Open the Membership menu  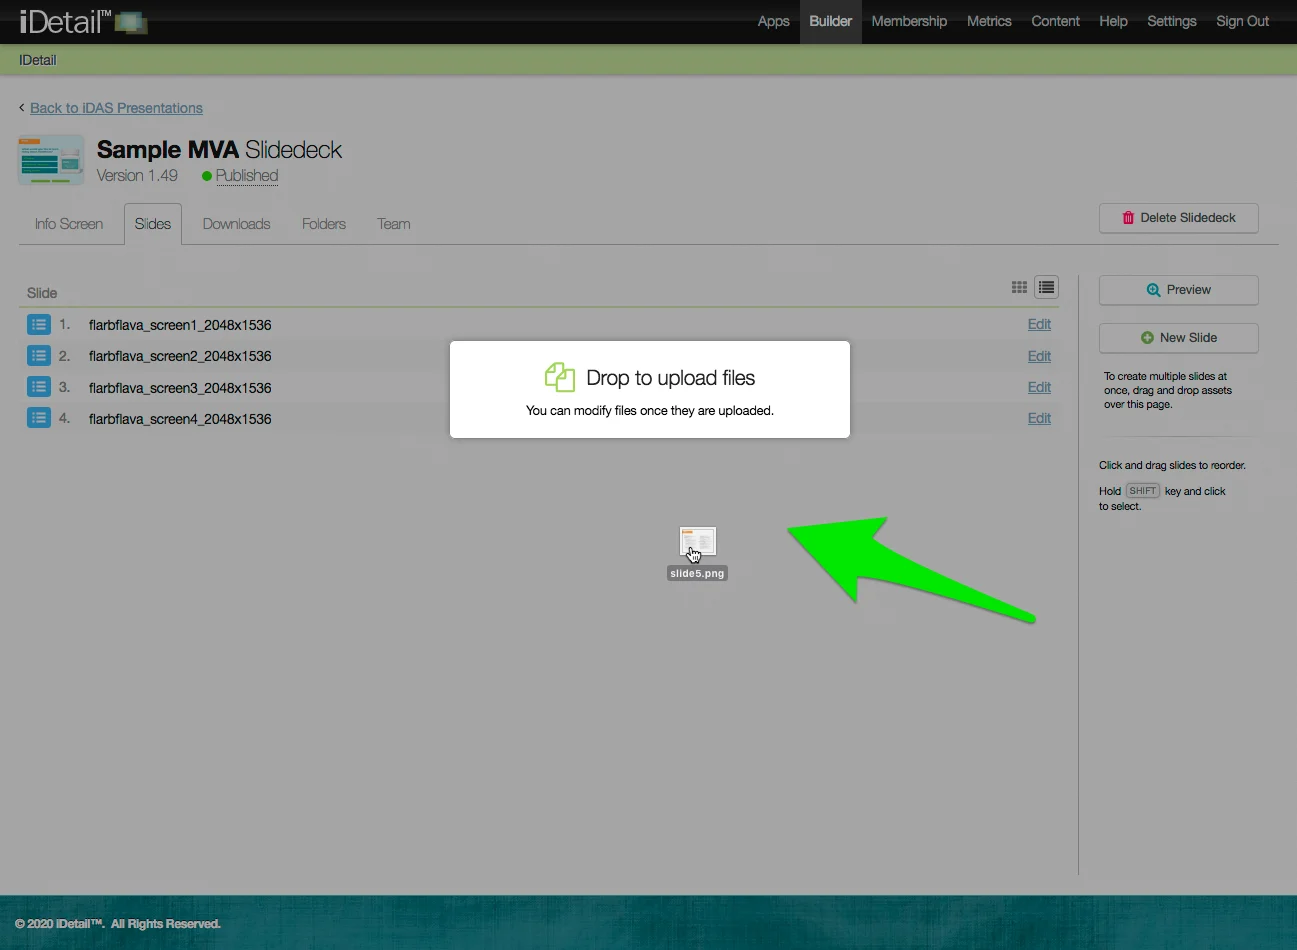(x=909, y=21)
